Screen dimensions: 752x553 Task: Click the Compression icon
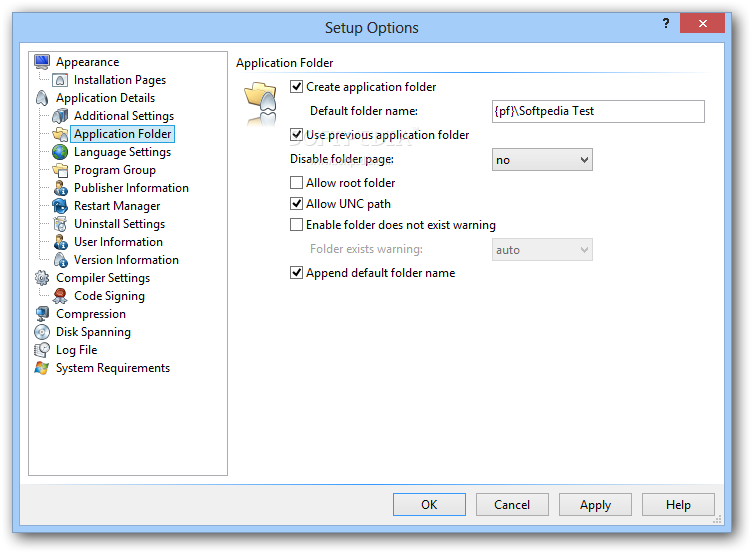(x=42, y=314)
